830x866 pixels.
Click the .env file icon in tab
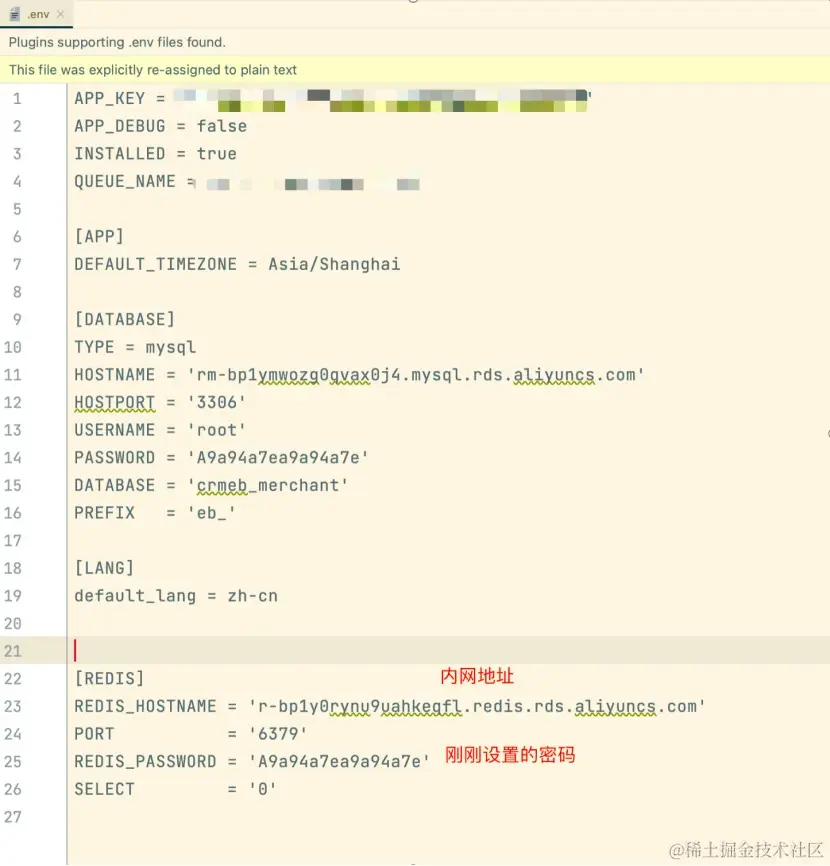15,14
